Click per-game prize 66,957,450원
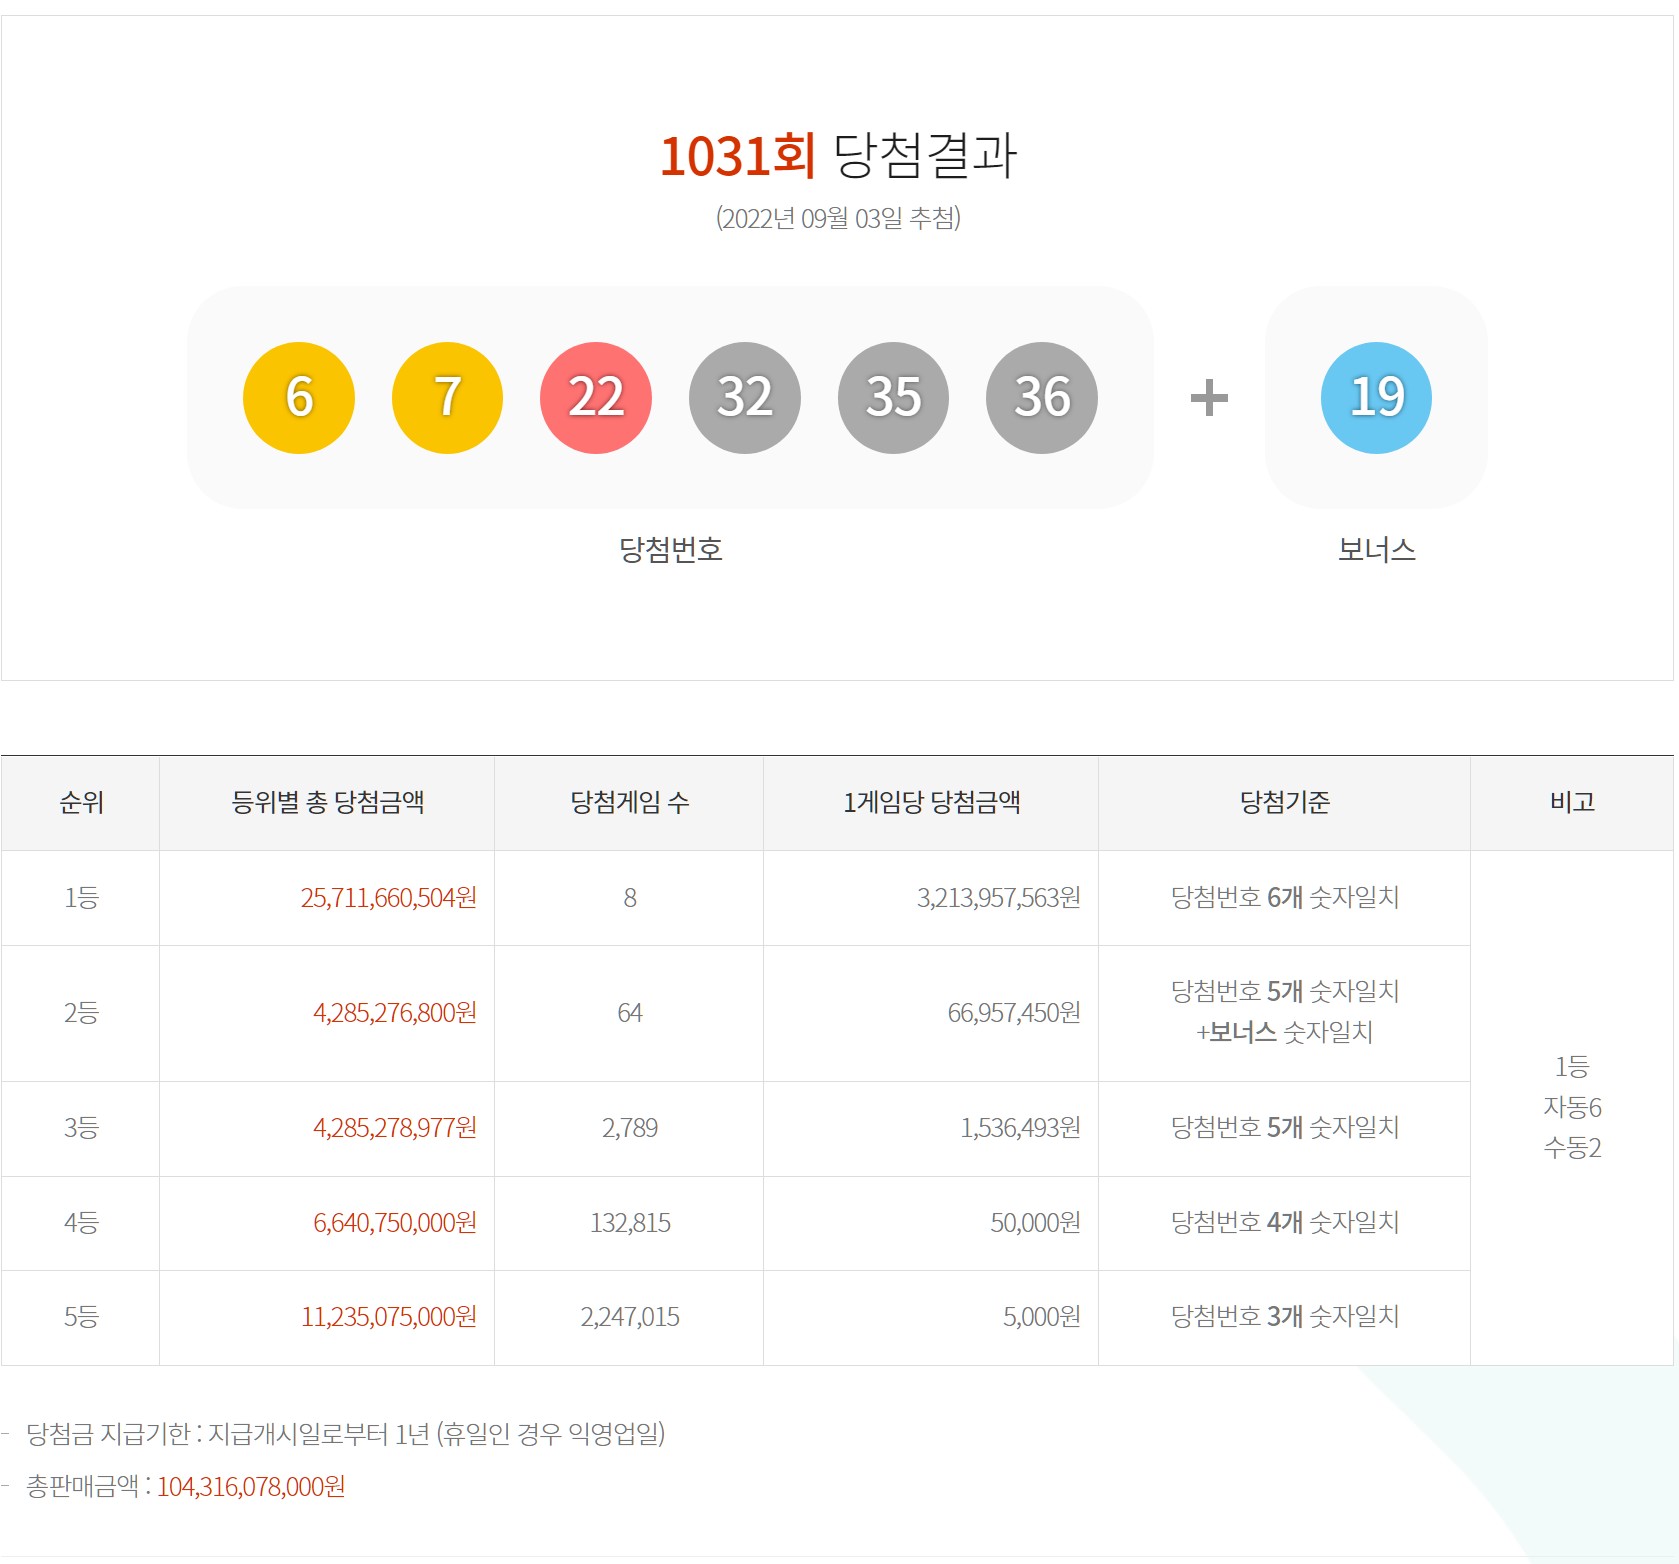Viewport: 1679px width, 1564px height. [x=1014, y=1013]
